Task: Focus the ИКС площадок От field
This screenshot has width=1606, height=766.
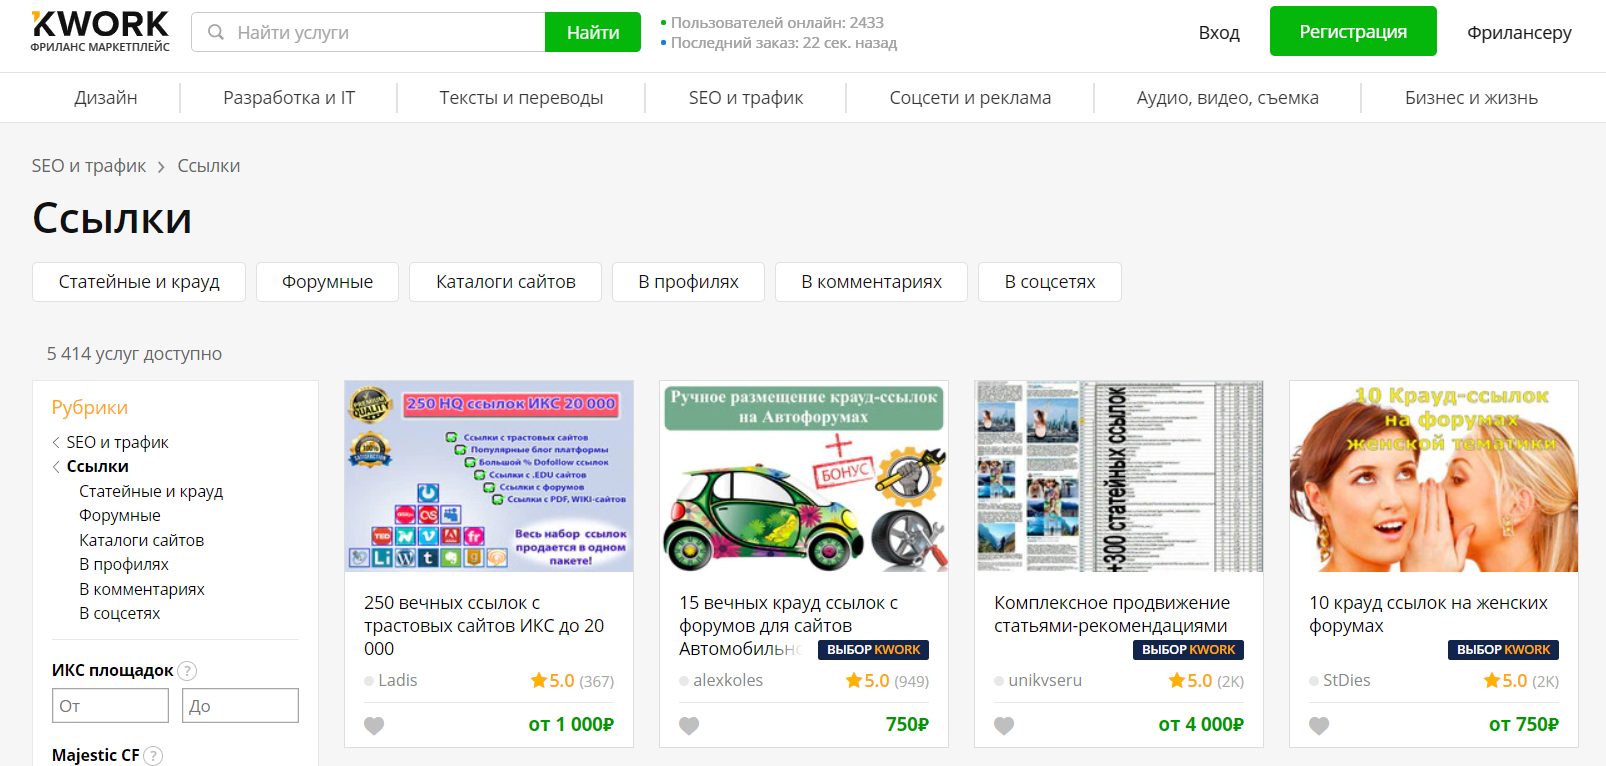Action: 110,706
